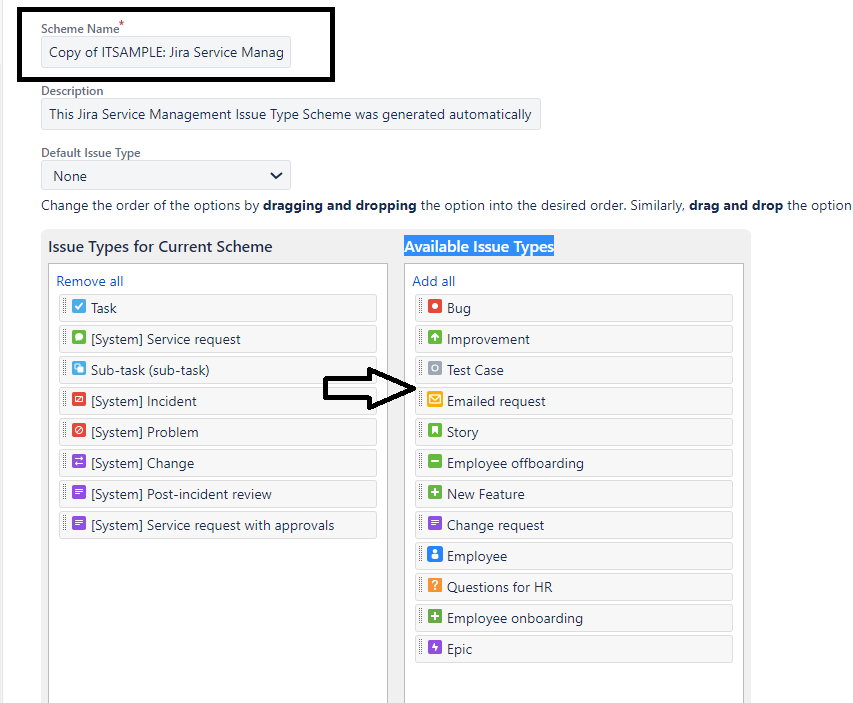Click Remove all link
Viewport: 853px width, 703px height.
click(x=90, y=281)
